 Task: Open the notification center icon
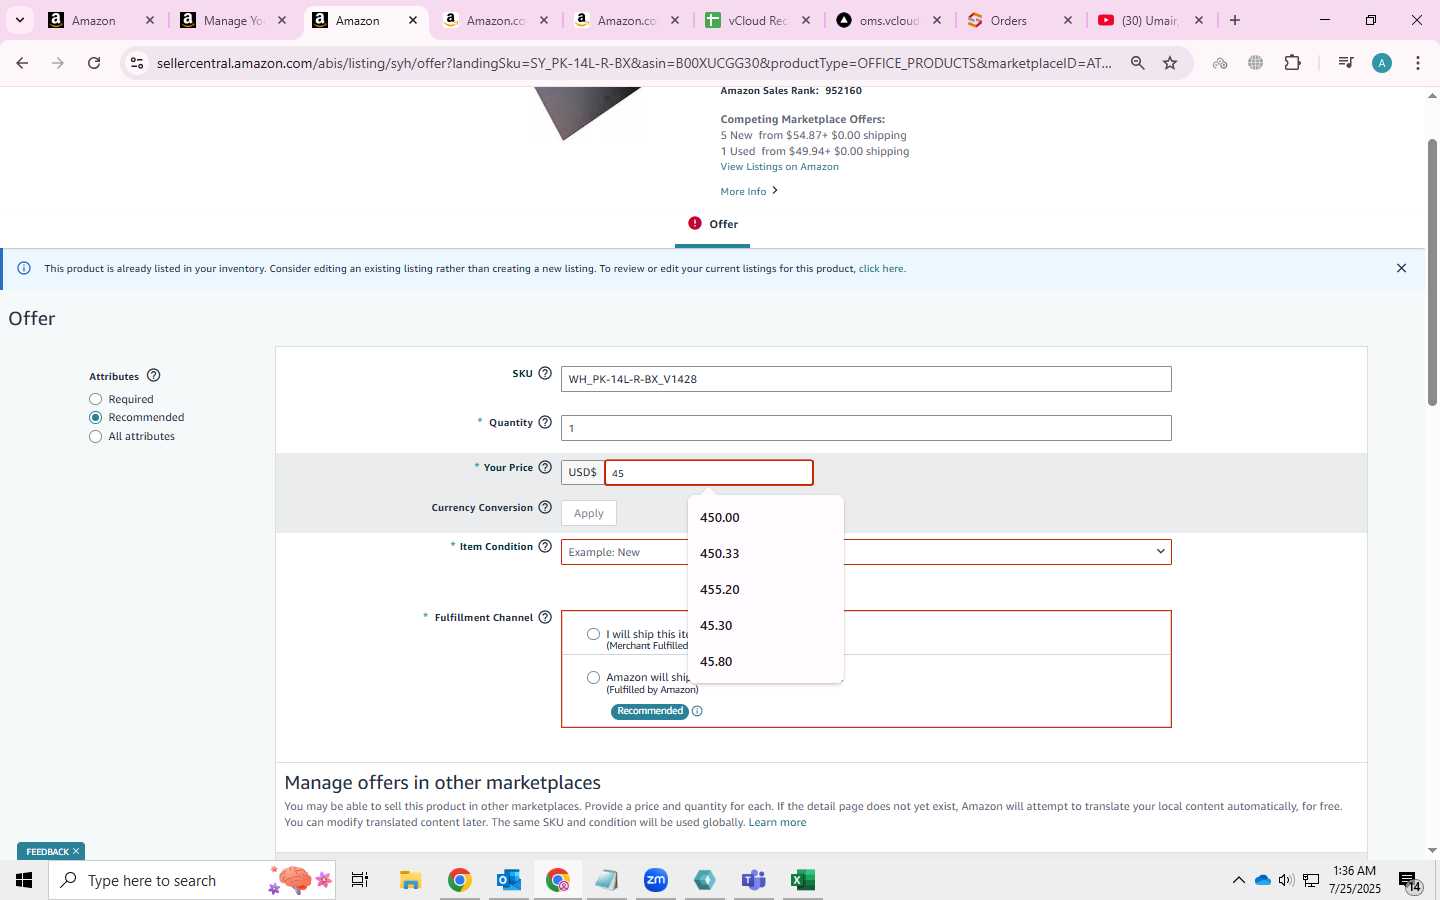1409,881
